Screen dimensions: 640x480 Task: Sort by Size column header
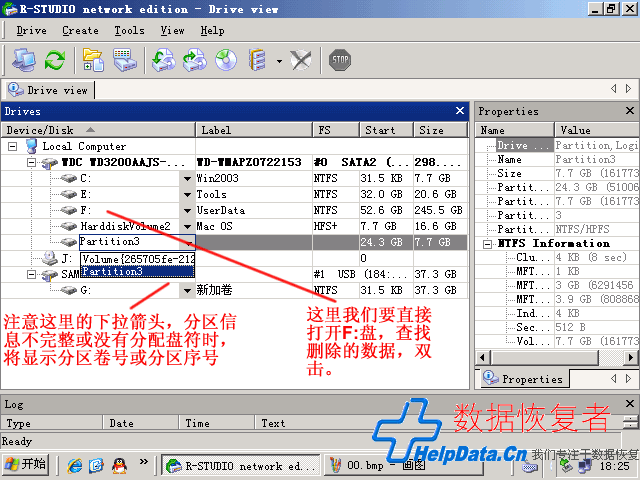tap(440, 130)
